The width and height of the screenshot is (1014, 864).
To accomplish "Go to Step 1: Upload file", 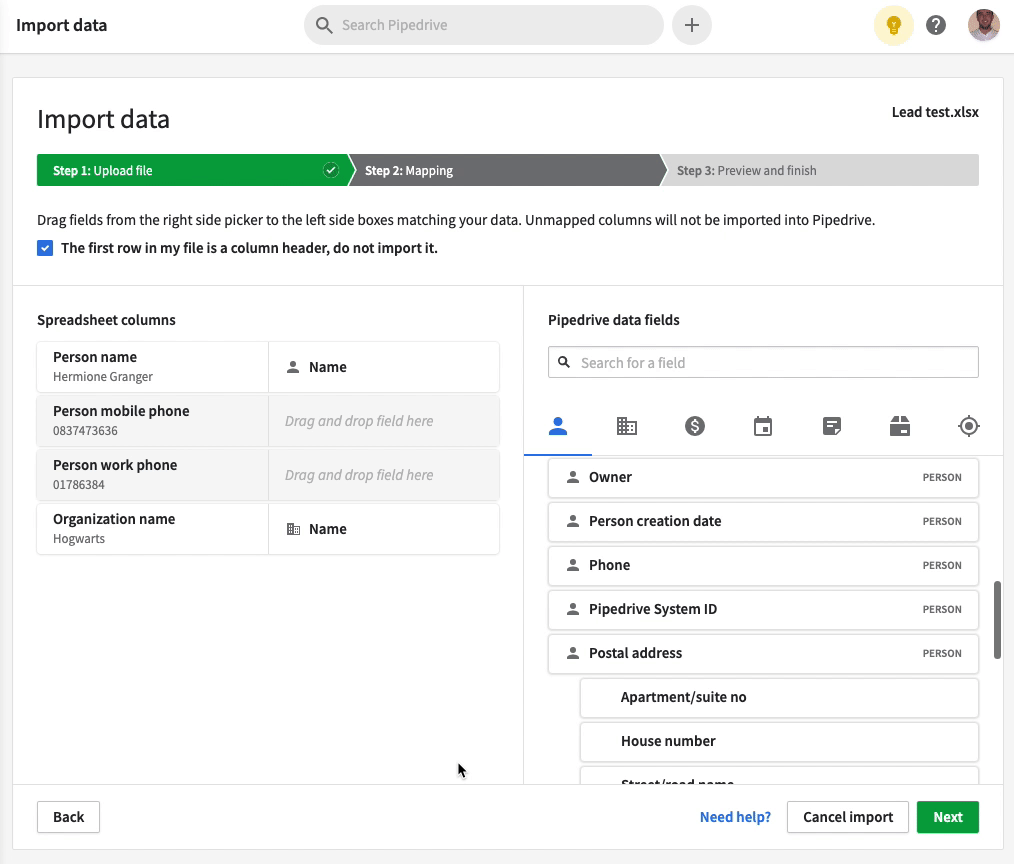I will 192,170.
